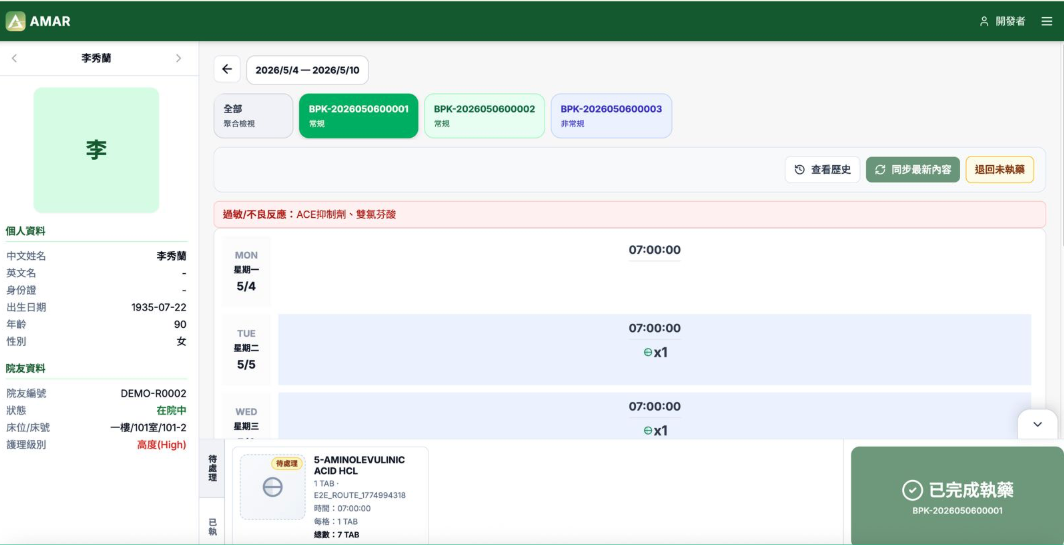Click the 李 resident avatar

point(96,150)
